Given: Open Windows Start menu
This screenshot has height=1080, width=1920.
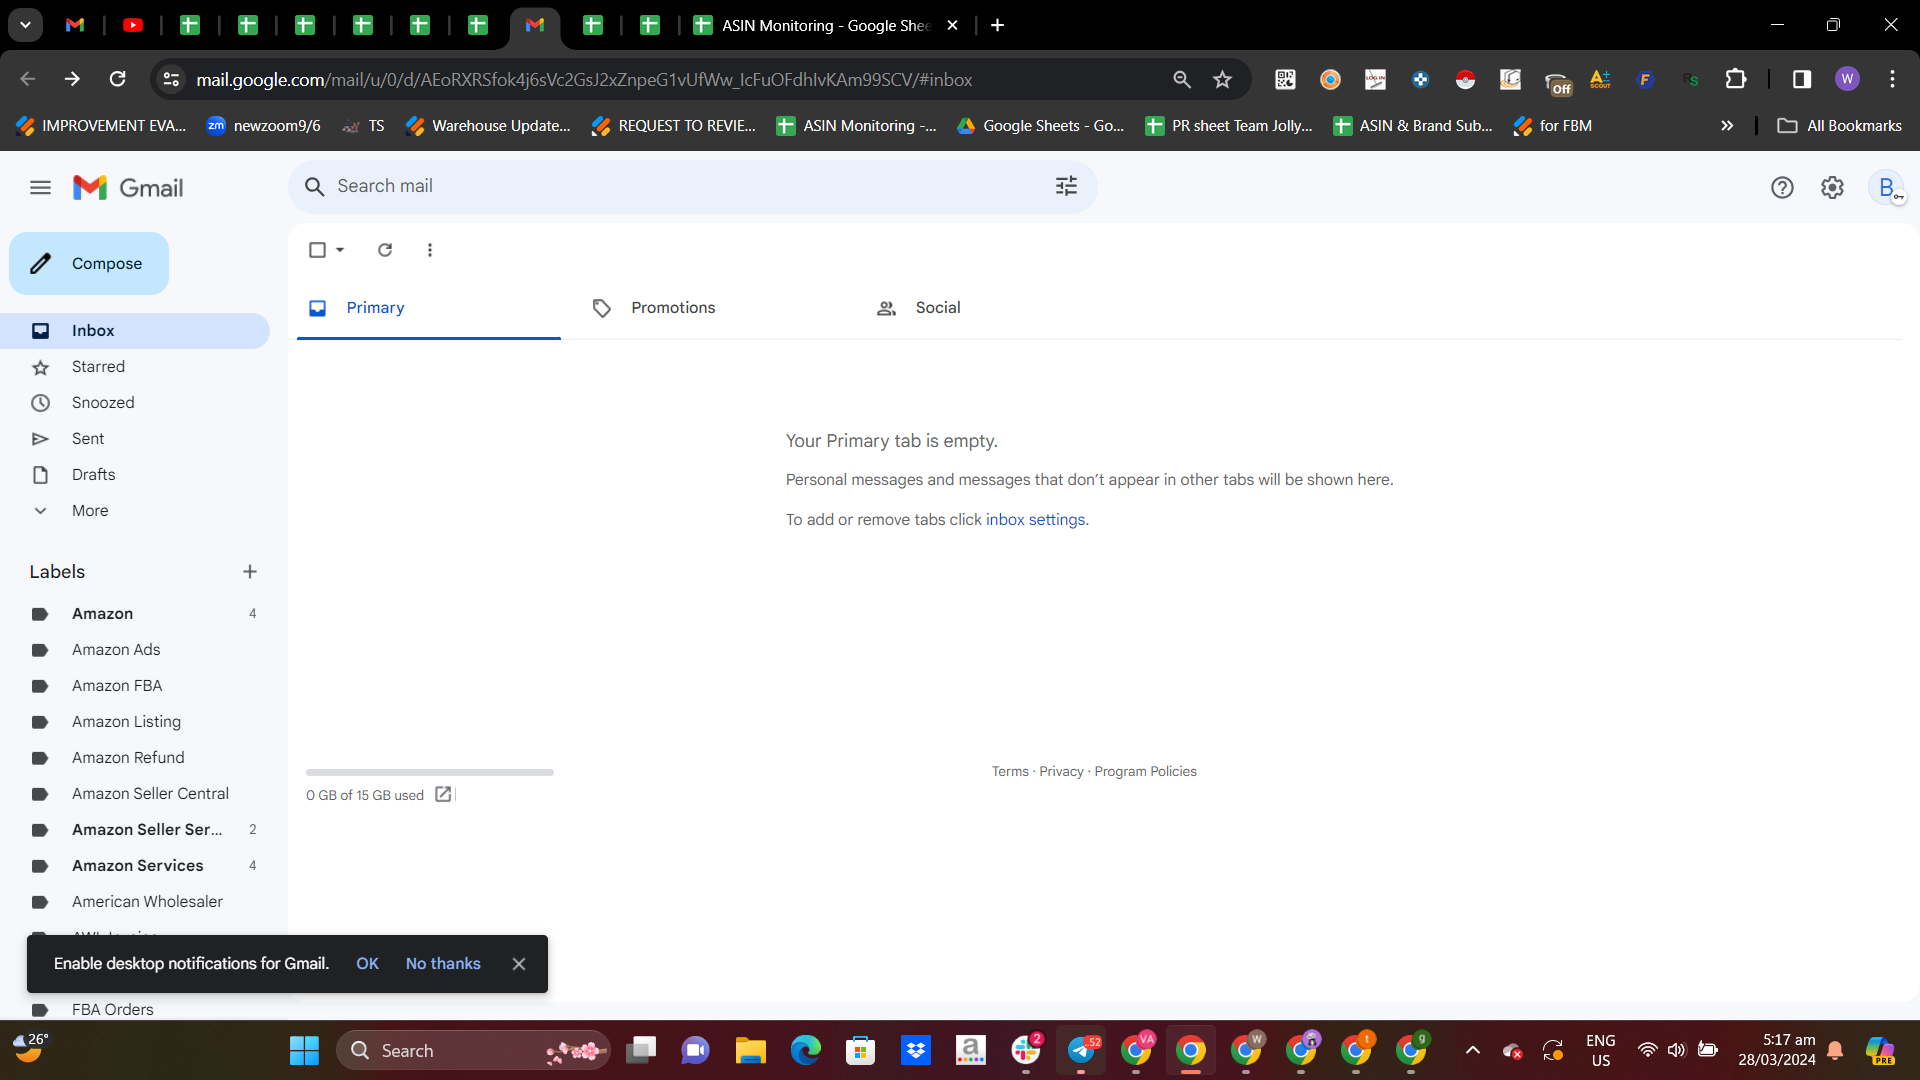Looking at the screenshot, I should pyautogui.click(x=304, y=1051).
